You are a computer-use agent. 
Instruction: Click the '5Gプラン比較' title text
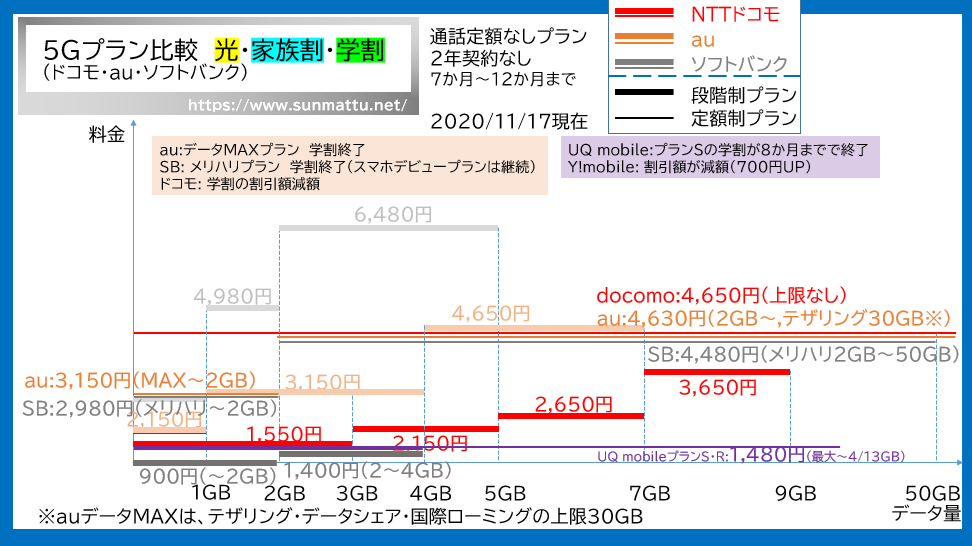point(121,50)
